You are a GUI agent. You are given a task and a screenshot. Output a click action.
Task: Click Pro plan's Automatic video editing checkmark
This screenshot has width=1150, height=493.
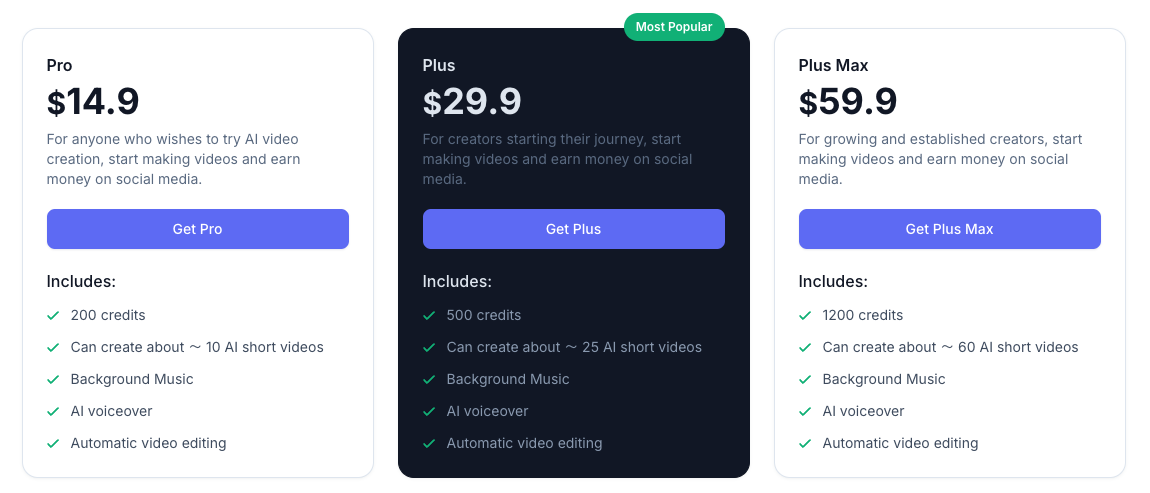pos(54,443)
